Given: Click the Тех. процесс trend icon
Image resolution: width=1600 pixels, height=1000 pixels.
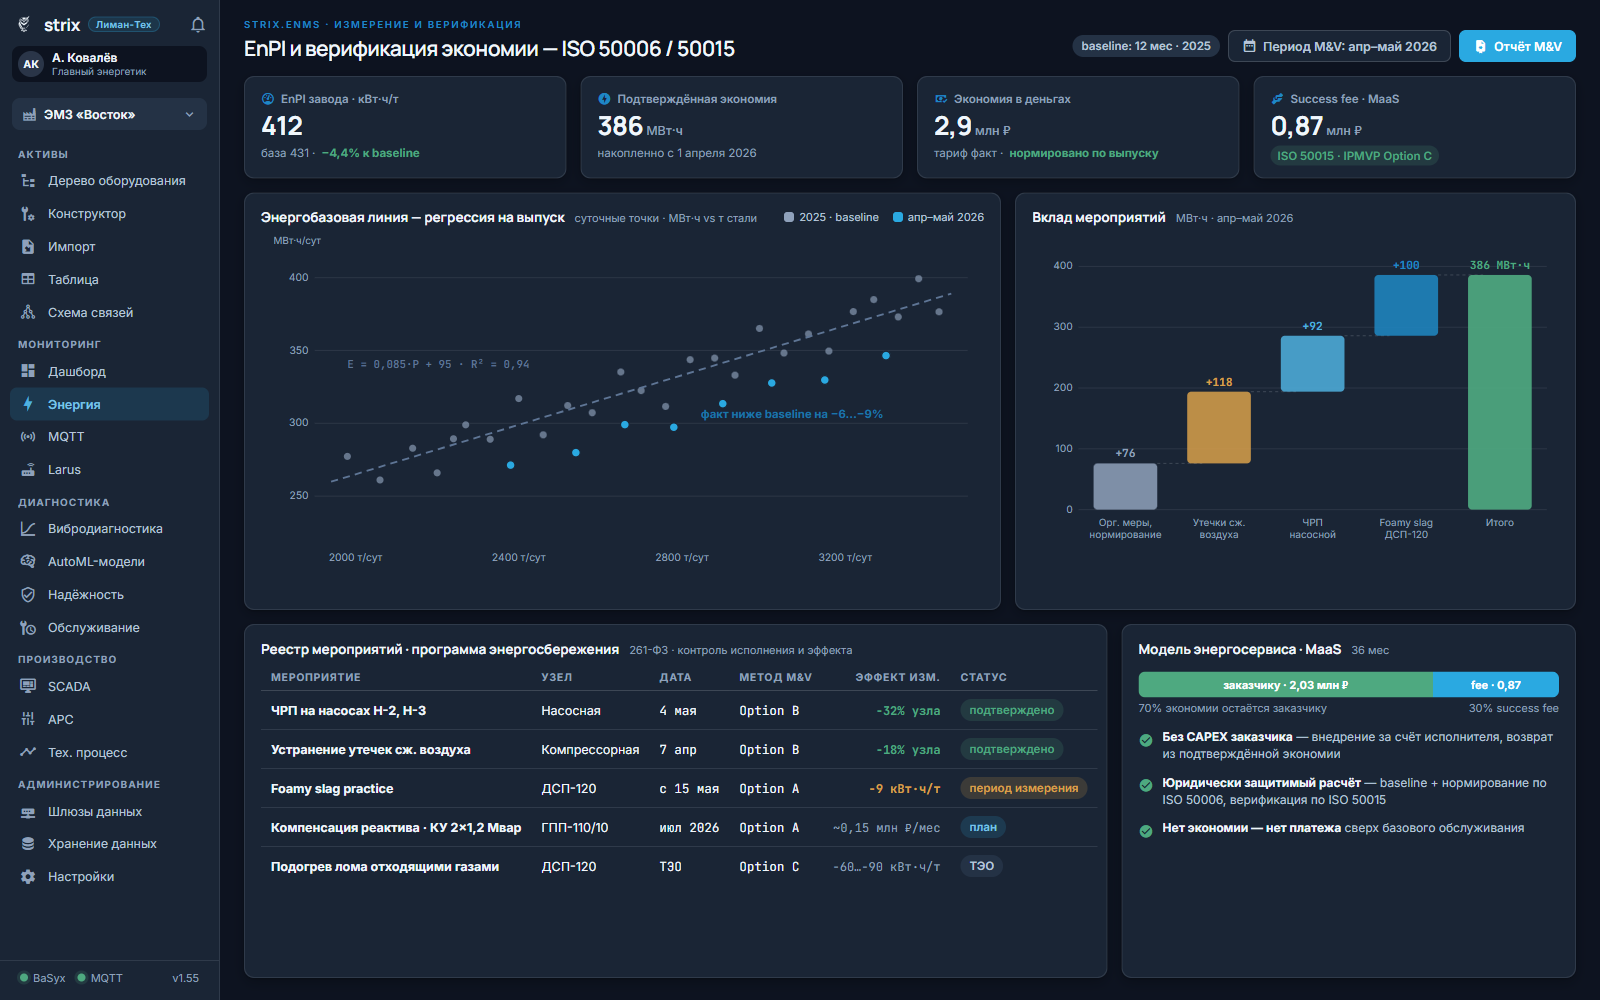Looking at the screenshot, I should pos(28,752).
